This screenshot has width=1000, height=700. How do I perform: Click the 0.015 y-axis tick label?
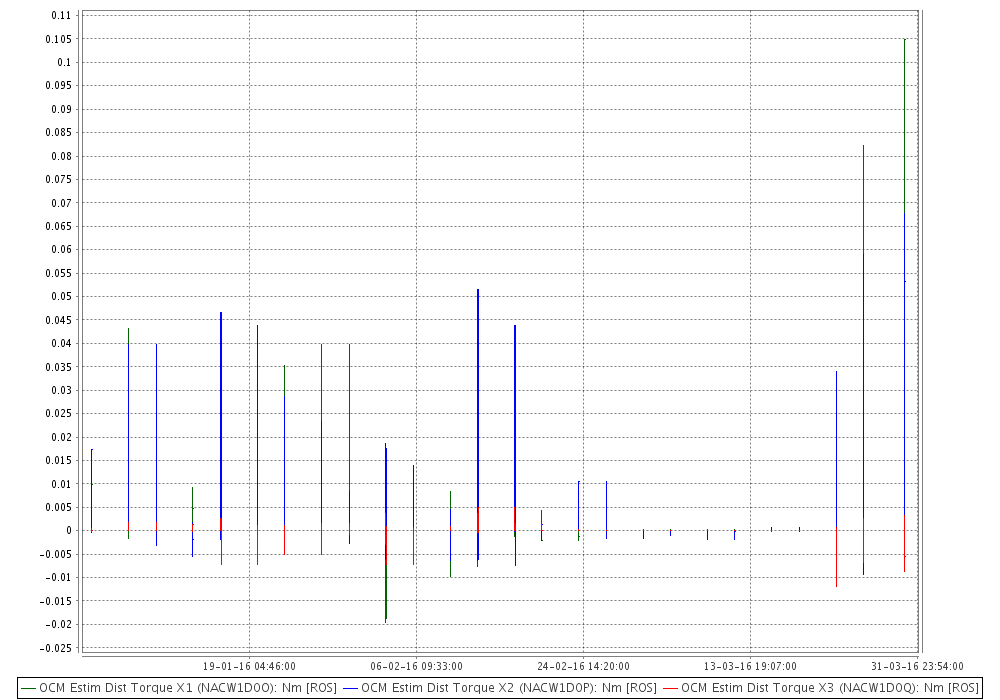click(59, 460)
